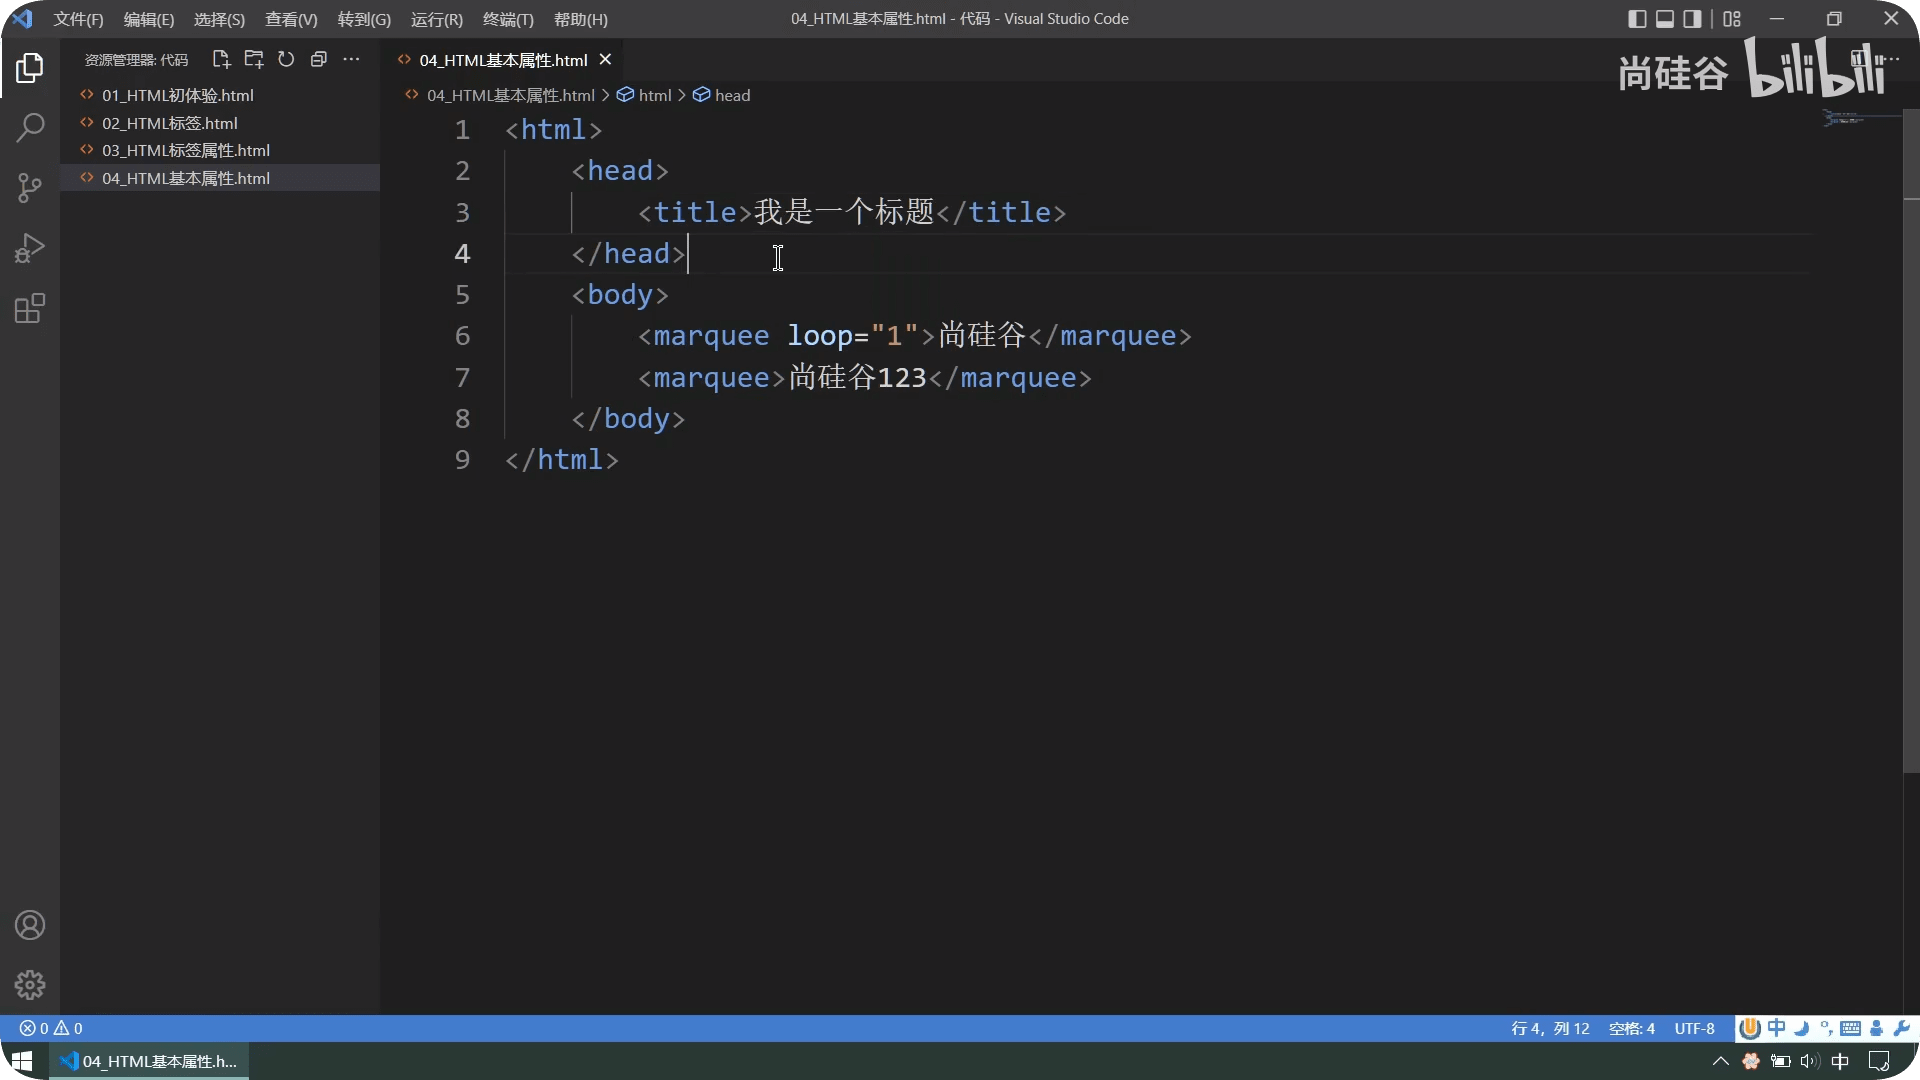Viewport: 1920px width, 1080px height.
Task: Click the New Folder icon in explorer
Action: tap(254, 59)
